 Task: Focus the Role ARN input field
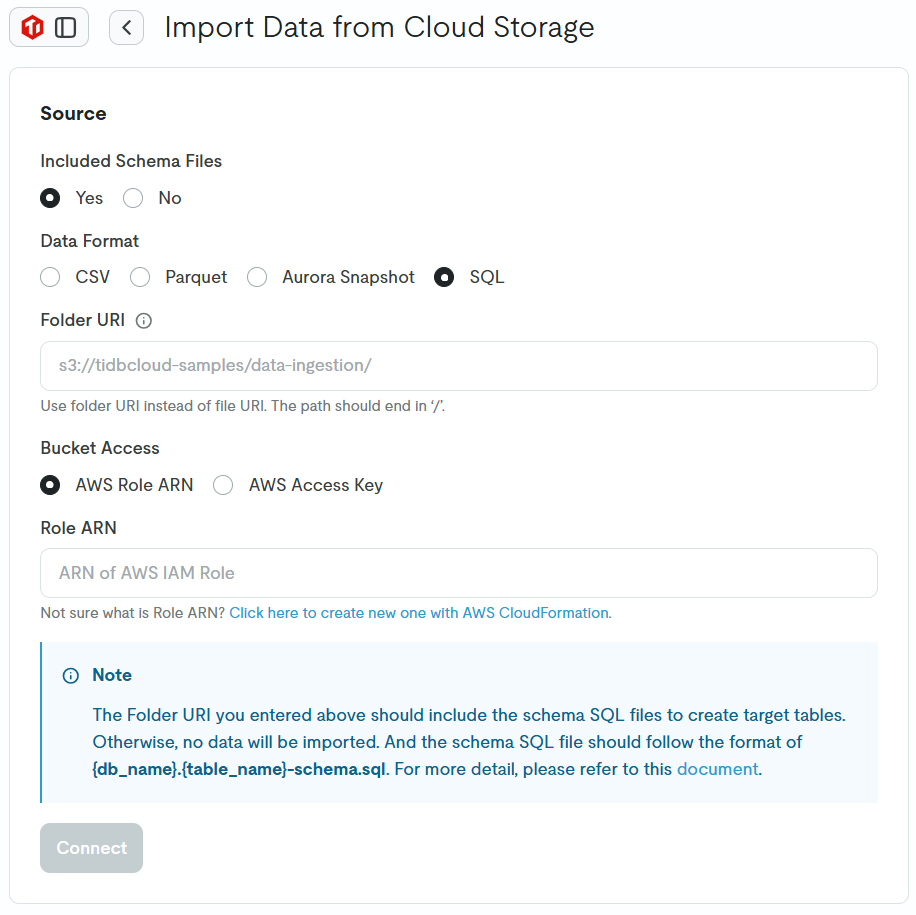[x=459, y=573]
